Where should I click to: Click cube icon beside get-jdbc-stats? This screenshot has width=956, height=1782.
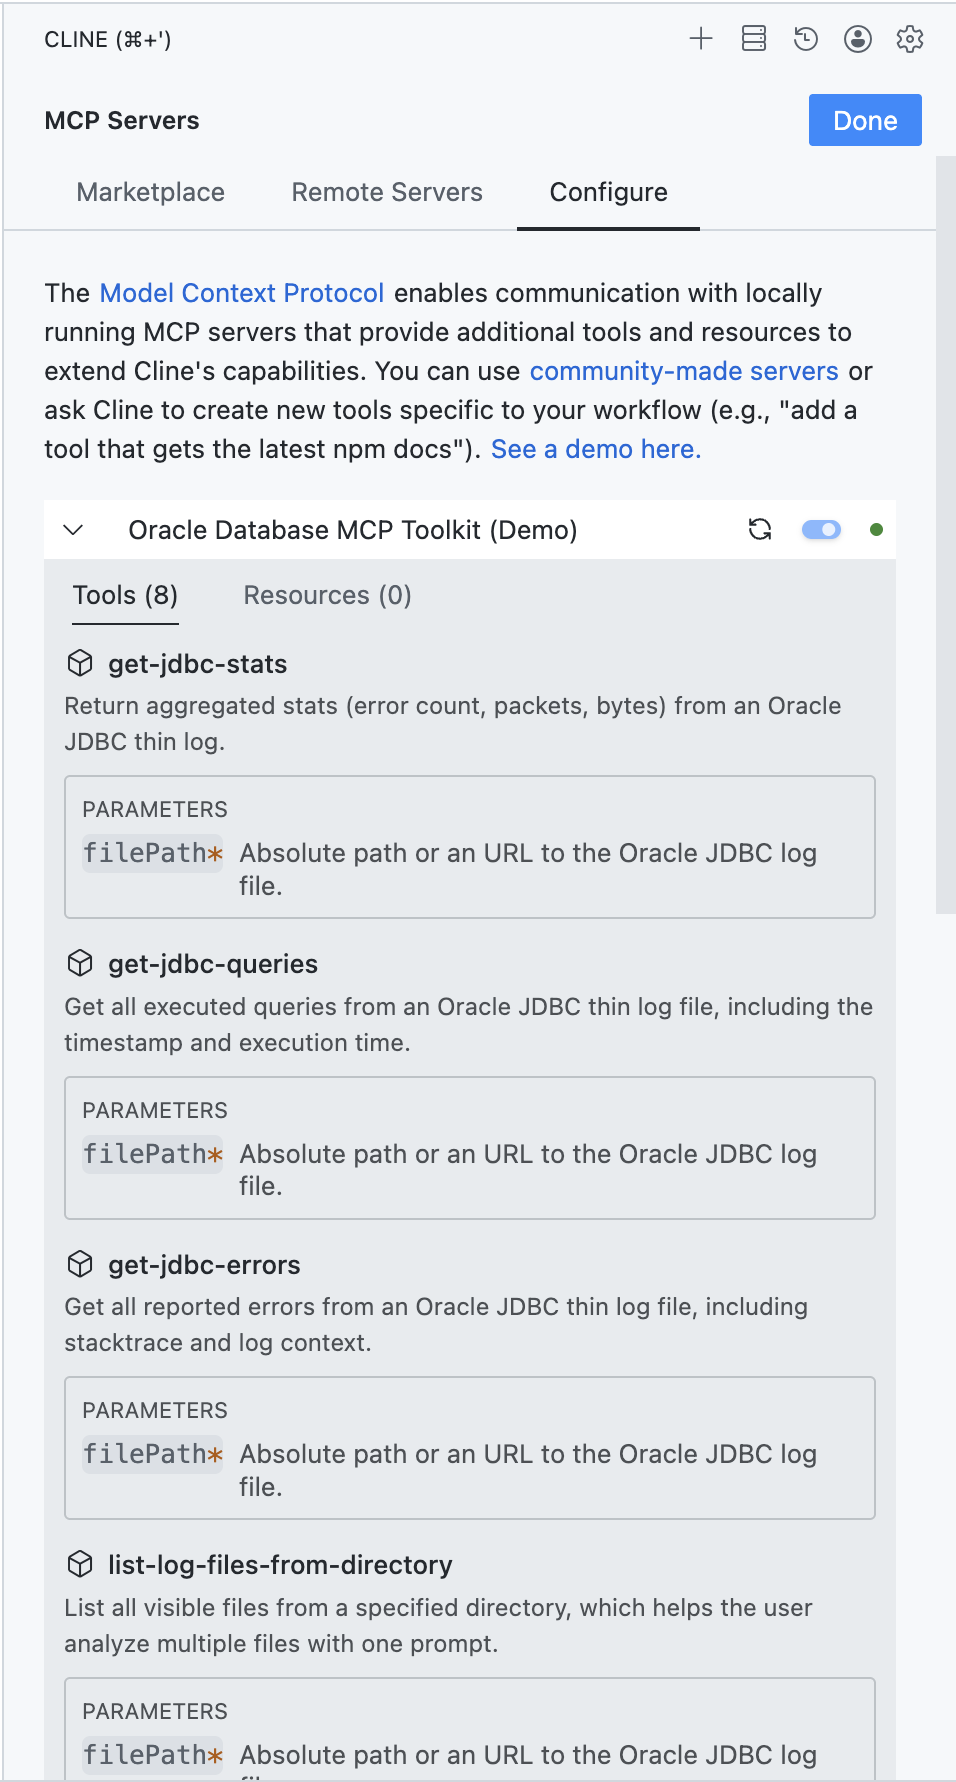(x=80, y=663)
